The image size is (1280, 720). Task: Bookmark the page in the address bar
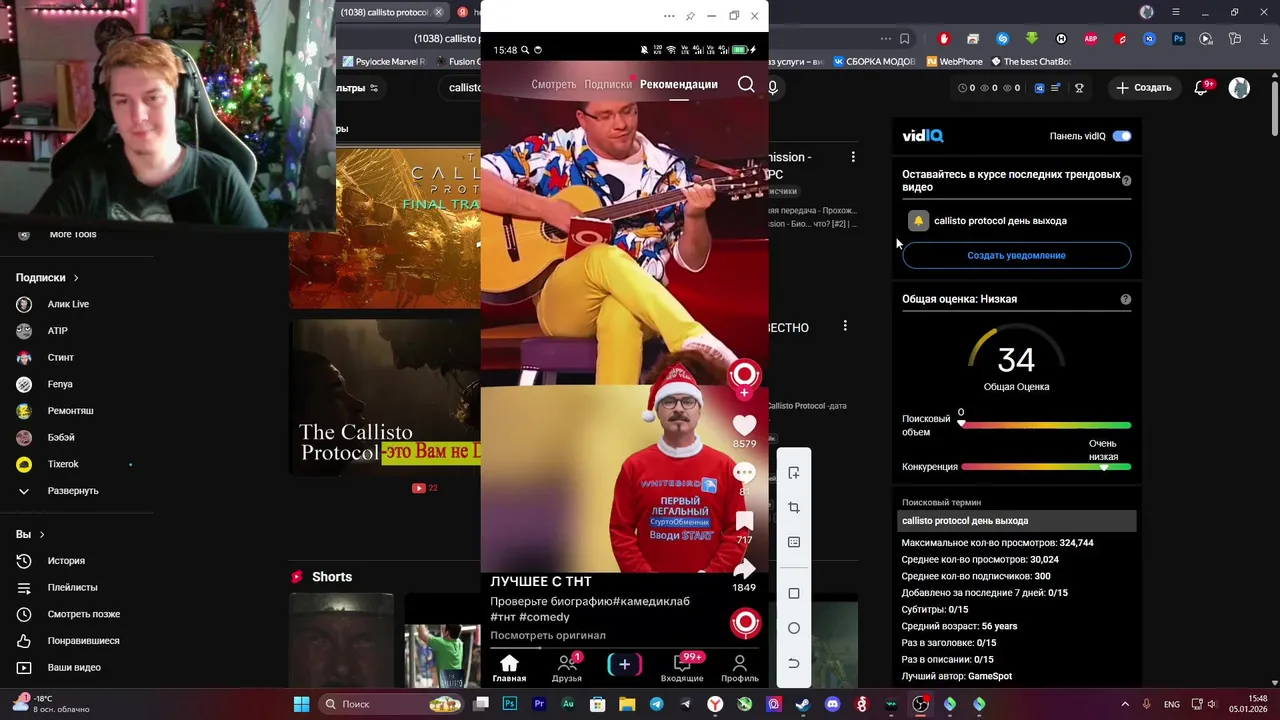(x=904, y=39)
